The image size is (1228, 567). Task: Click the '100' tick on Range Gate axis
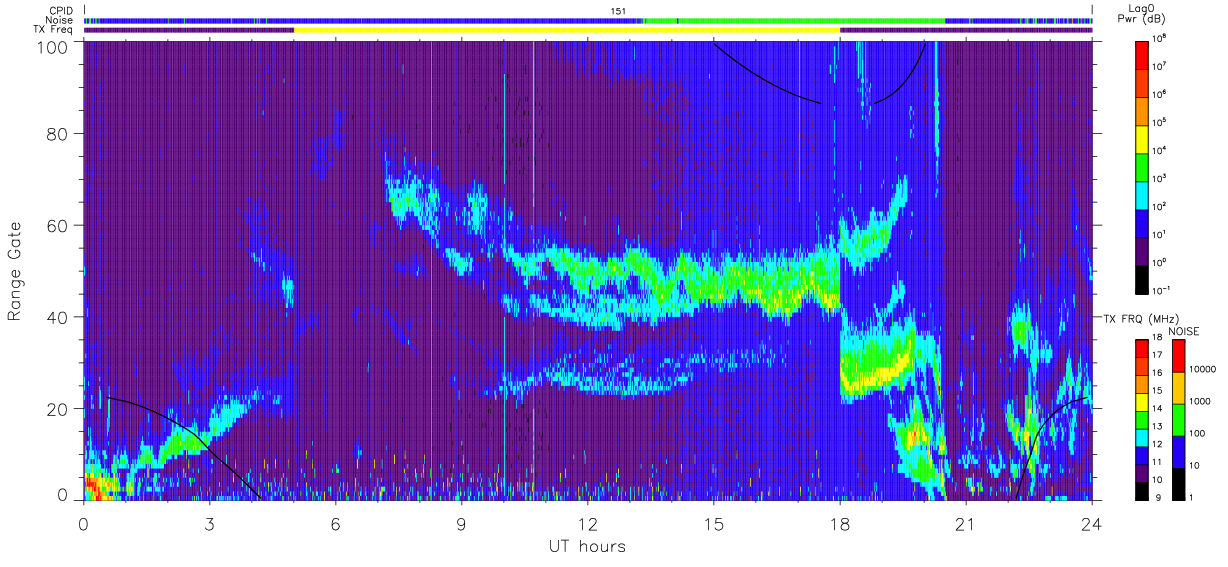tap(53, 46)
